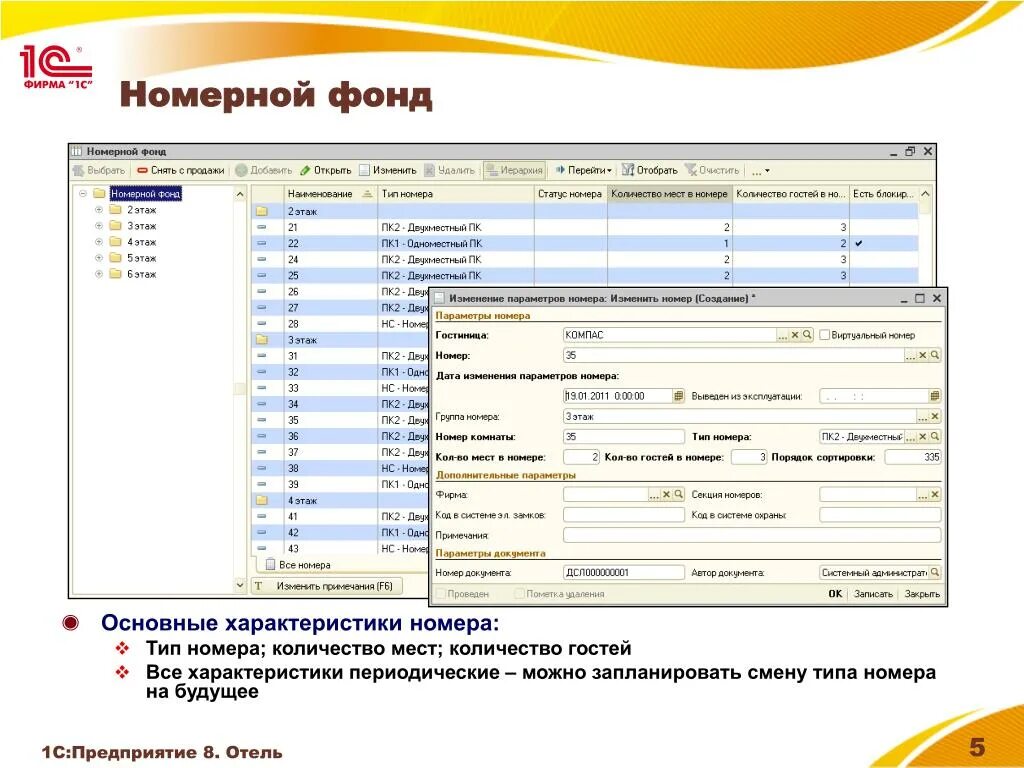Click the Изменить toolbar button
The height and width of the screenshot is (768, 1024).
388,170
